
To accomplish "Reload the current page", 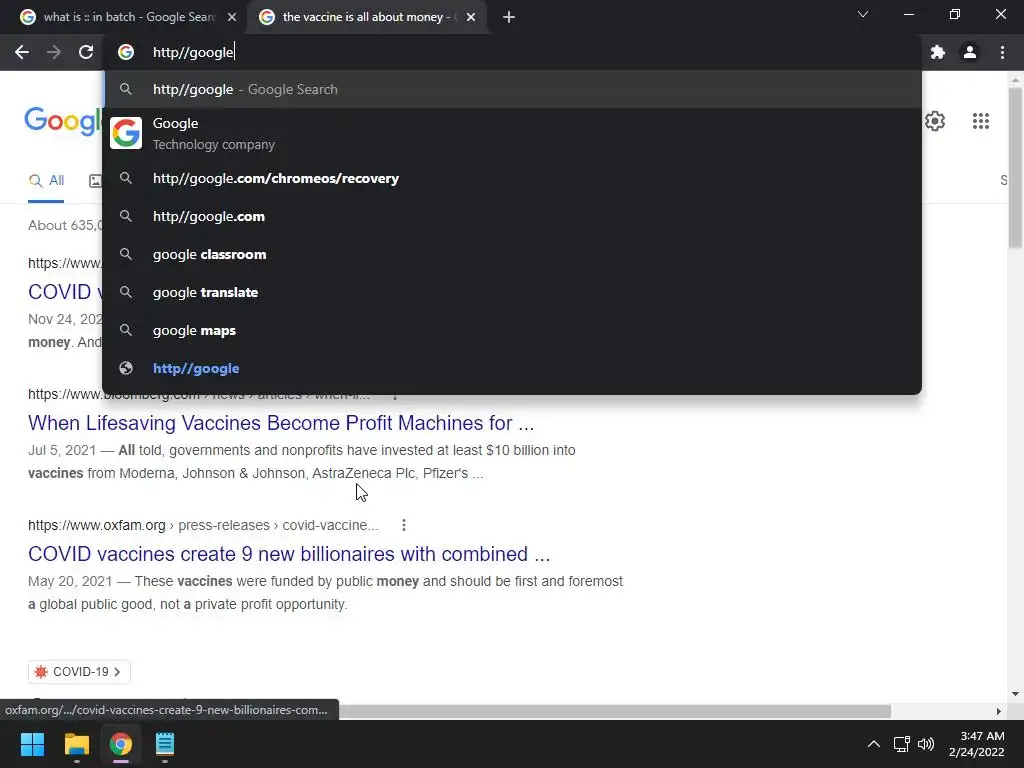I will [86, 52].
